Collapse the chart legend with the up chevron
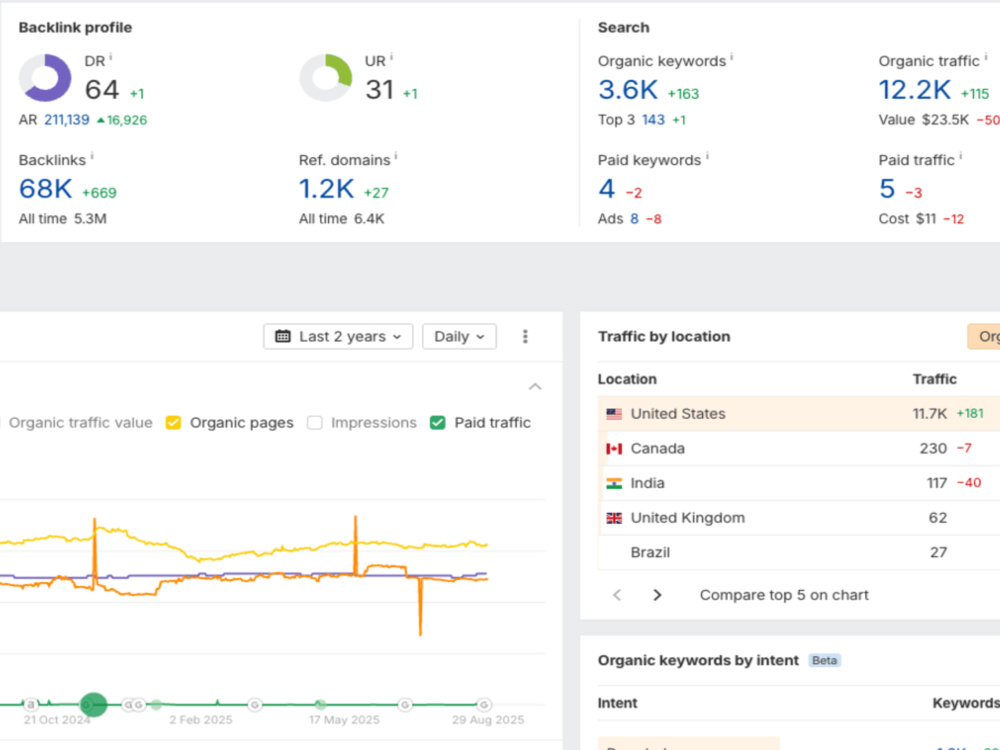Screen dimensions: 1000x750 pos(535,386)
